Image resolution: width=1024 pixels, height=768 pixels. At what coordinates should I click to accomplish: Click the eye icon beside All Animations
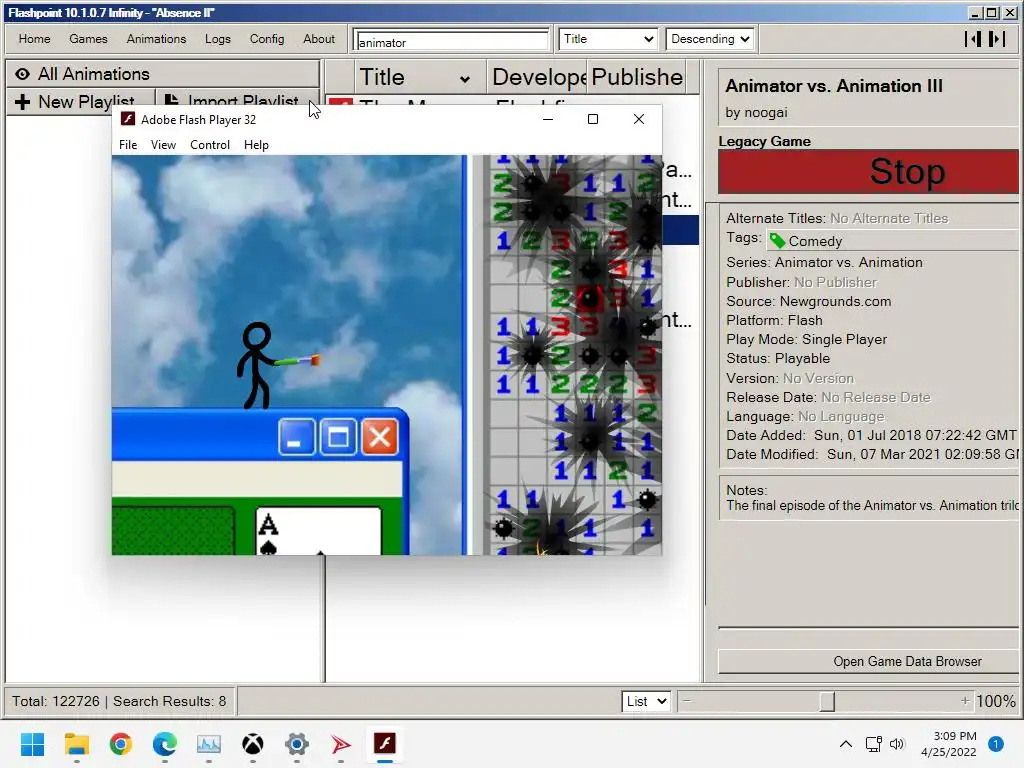(22, 74)
